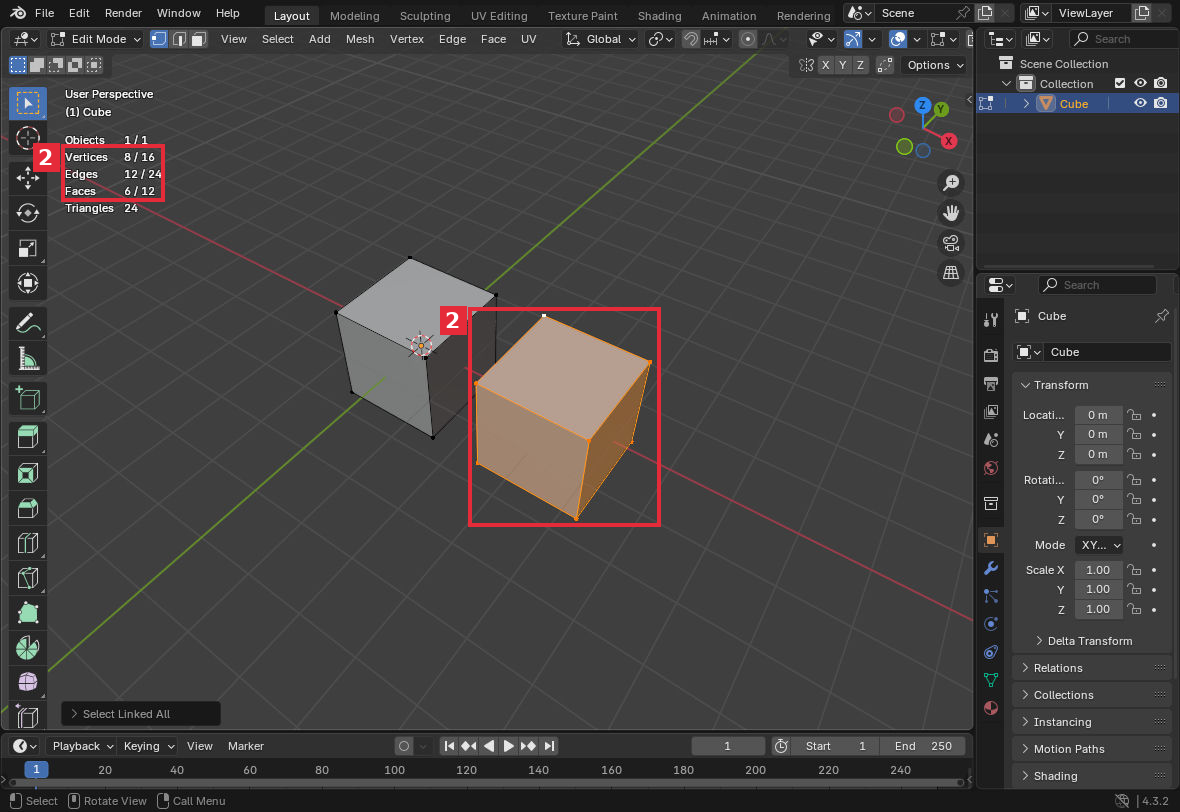This screenshot has height=812, width=1180.
Task: Open the Render menu
Action: pos(123,14)
